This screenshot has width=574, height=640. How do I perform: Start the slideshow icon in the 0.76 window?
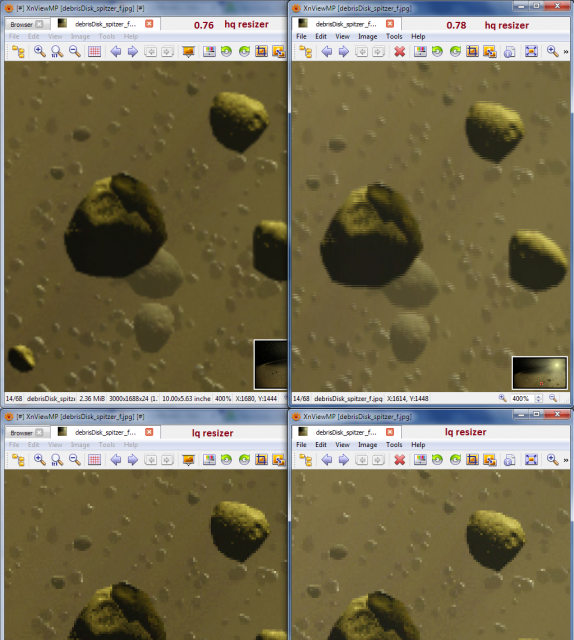click(x=188, y=51)
